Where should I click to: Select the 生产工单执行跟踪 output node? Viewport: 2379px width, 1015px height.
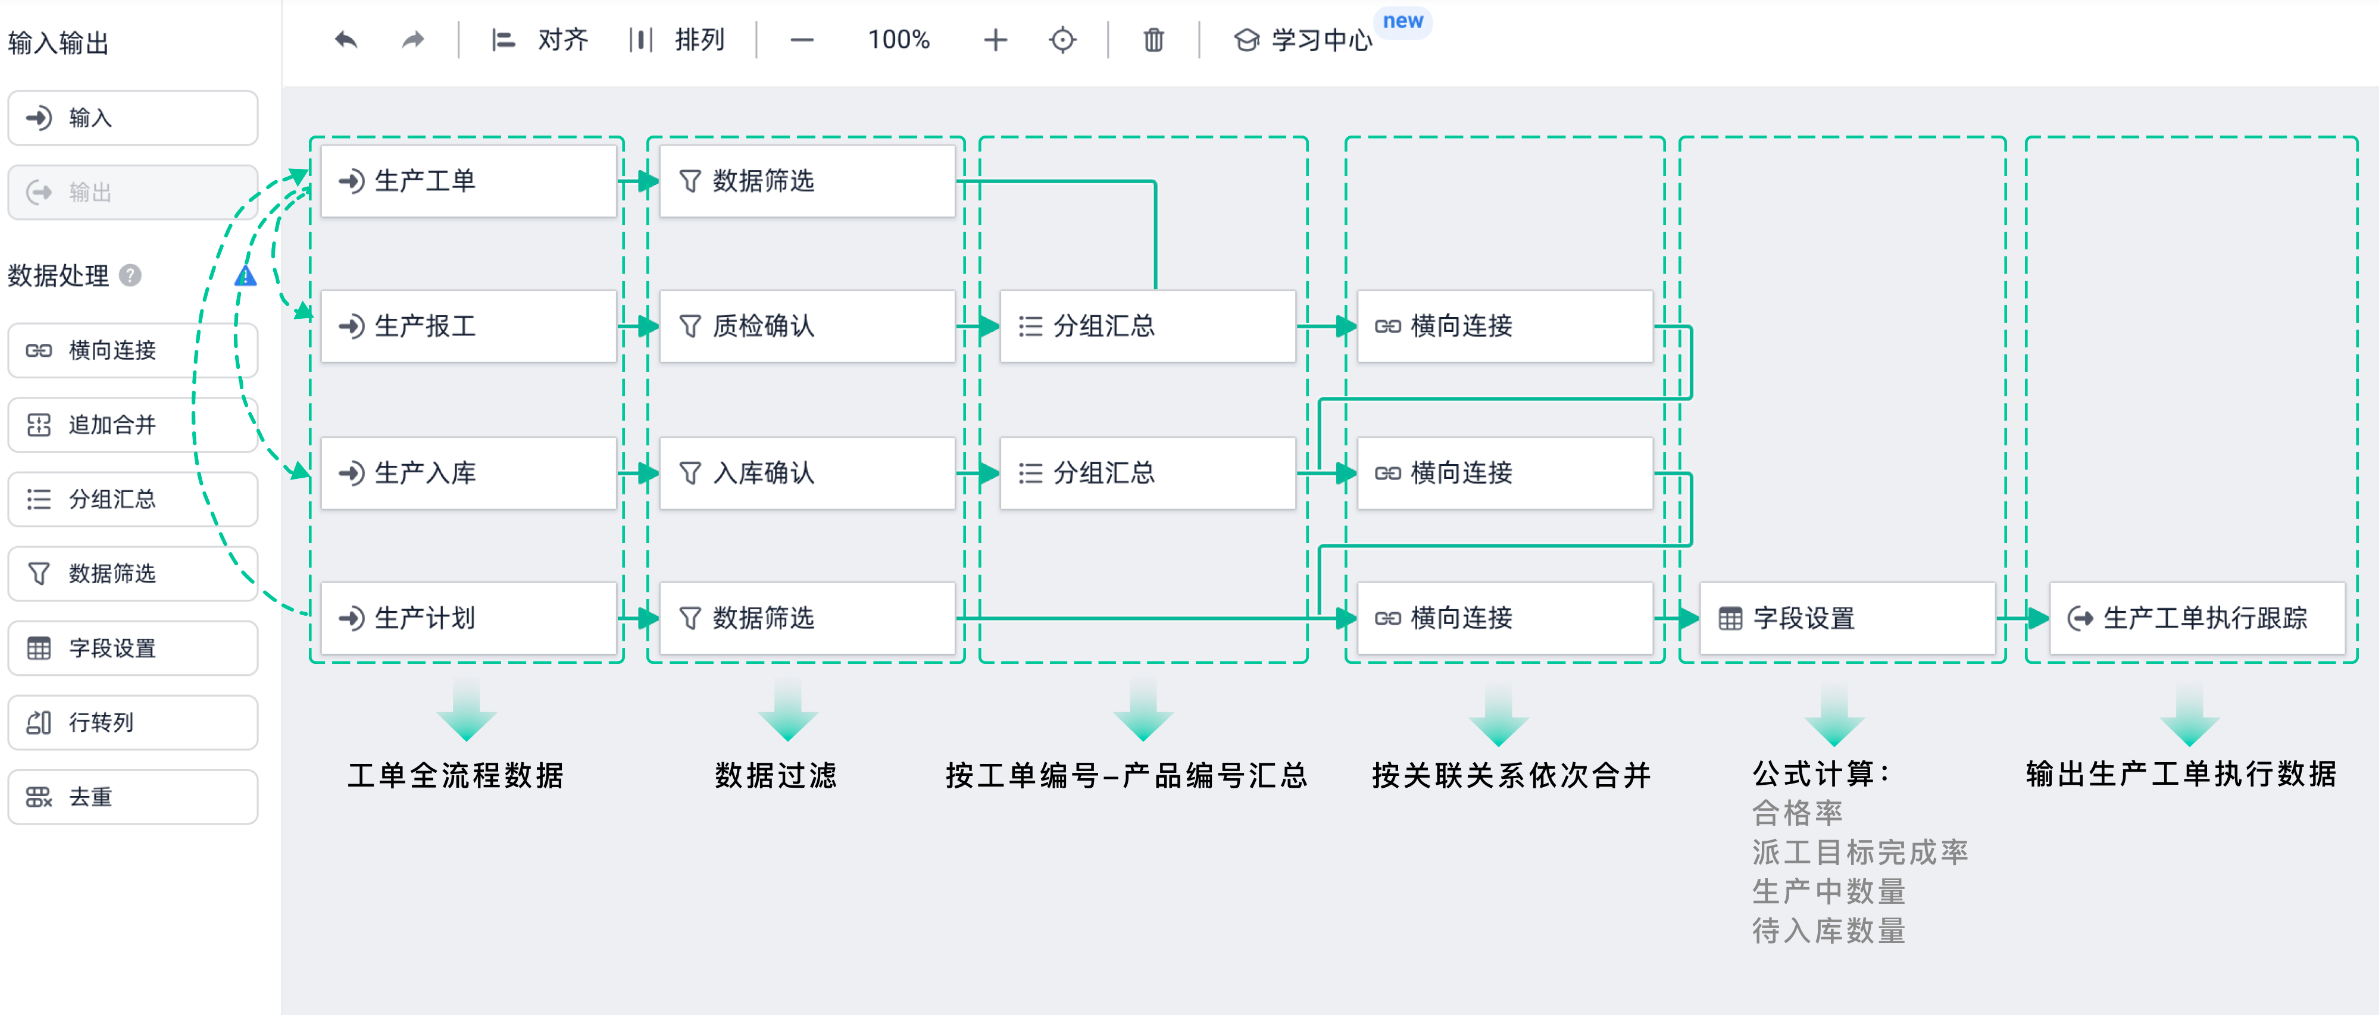[2197, 618]
